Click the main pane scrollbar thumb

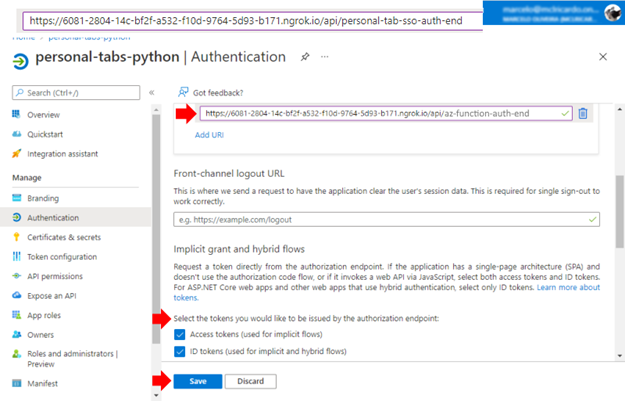tap(620, 212)
